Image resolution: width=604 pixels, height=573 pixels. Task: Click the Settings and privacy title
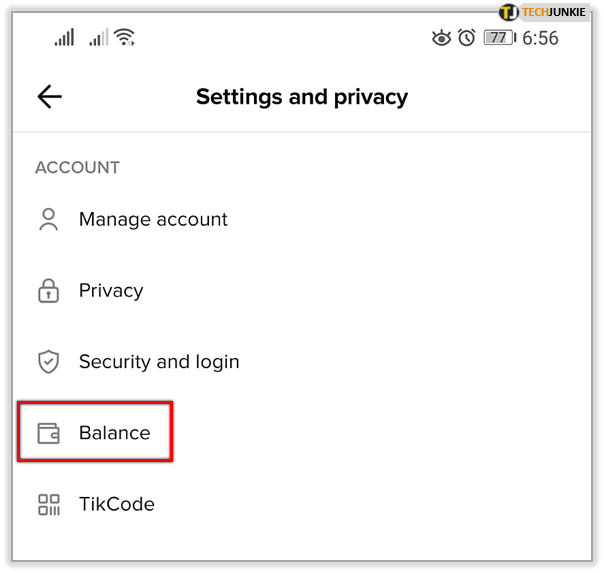(302, 97)
